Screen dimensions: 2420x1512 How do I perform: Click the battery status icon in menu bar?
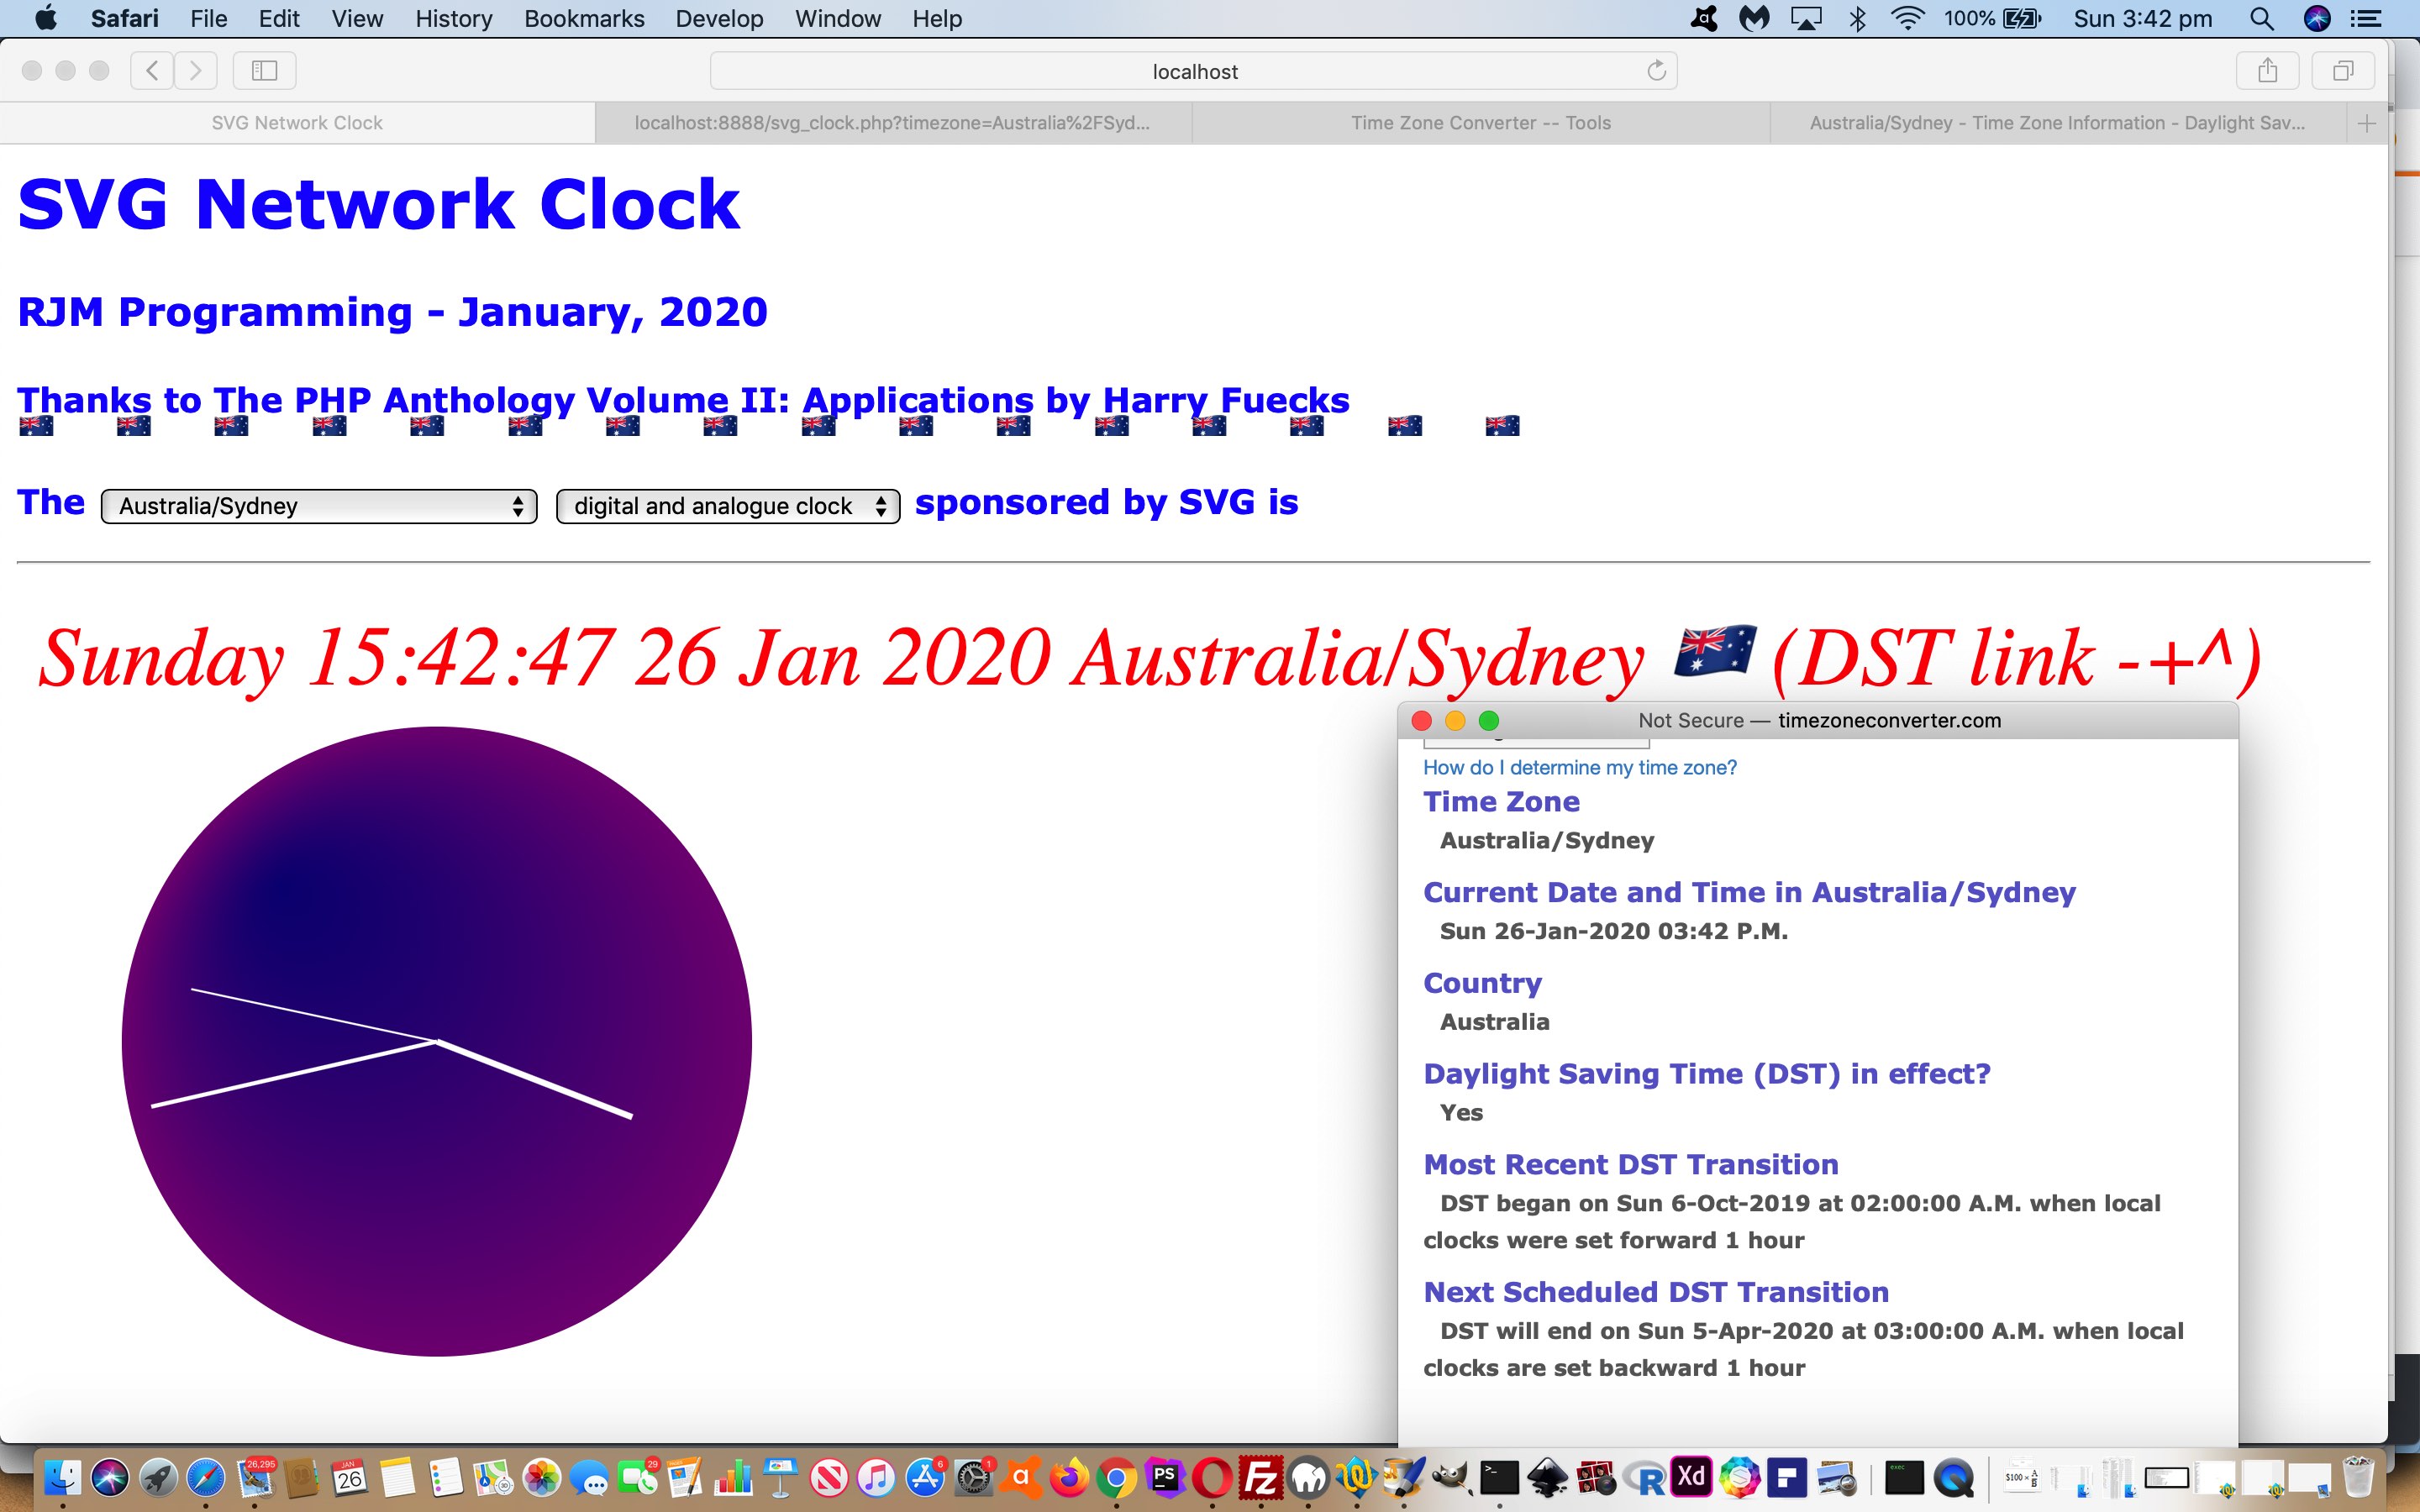click(x=2026, y=19)
